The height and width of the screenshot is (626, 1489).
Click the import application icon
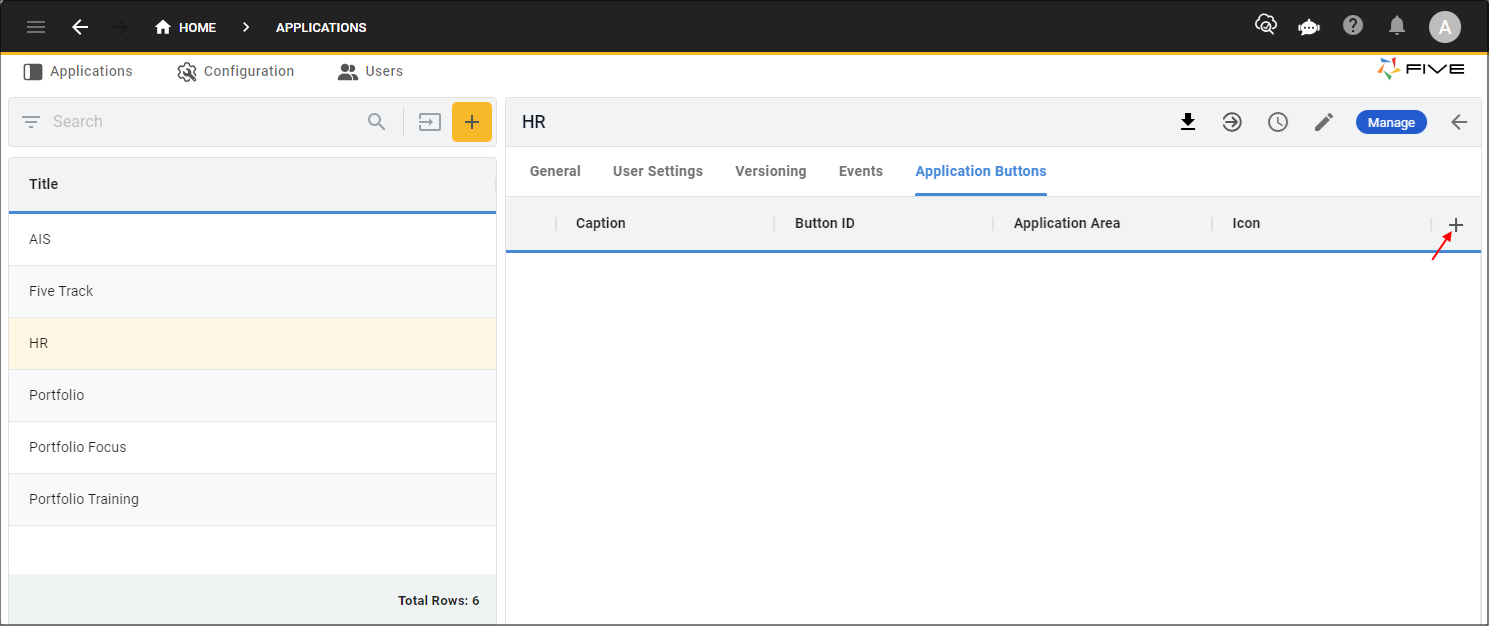429,122
